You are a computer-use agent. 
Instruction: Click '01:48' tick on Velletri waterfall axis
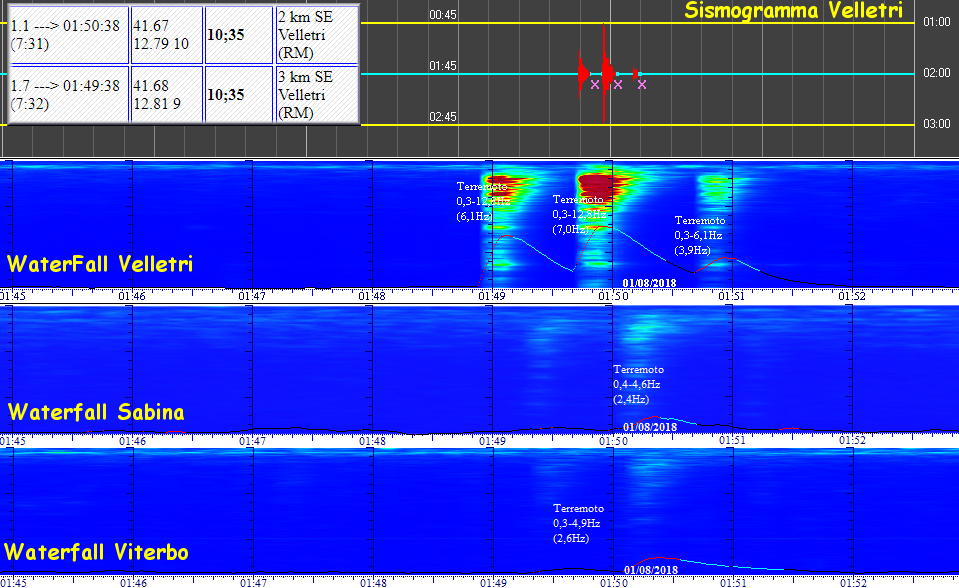[372, 296]
